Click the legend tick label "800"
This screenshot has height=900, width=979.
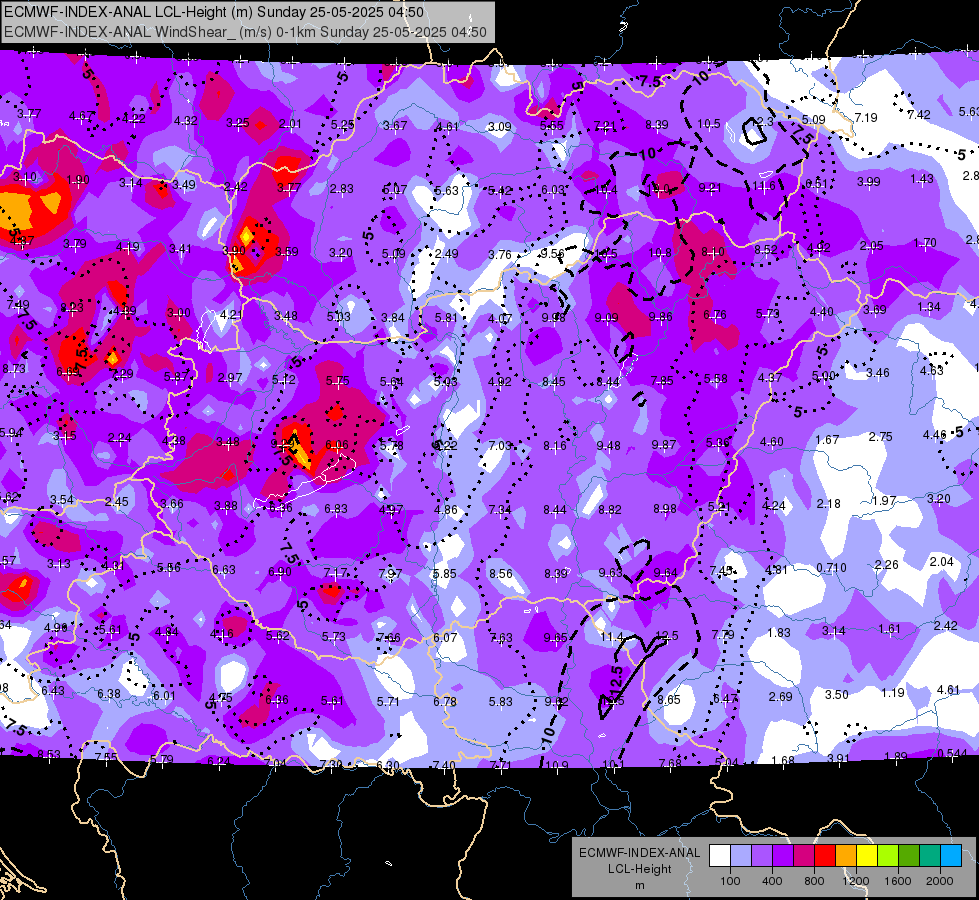pos(814,881)
